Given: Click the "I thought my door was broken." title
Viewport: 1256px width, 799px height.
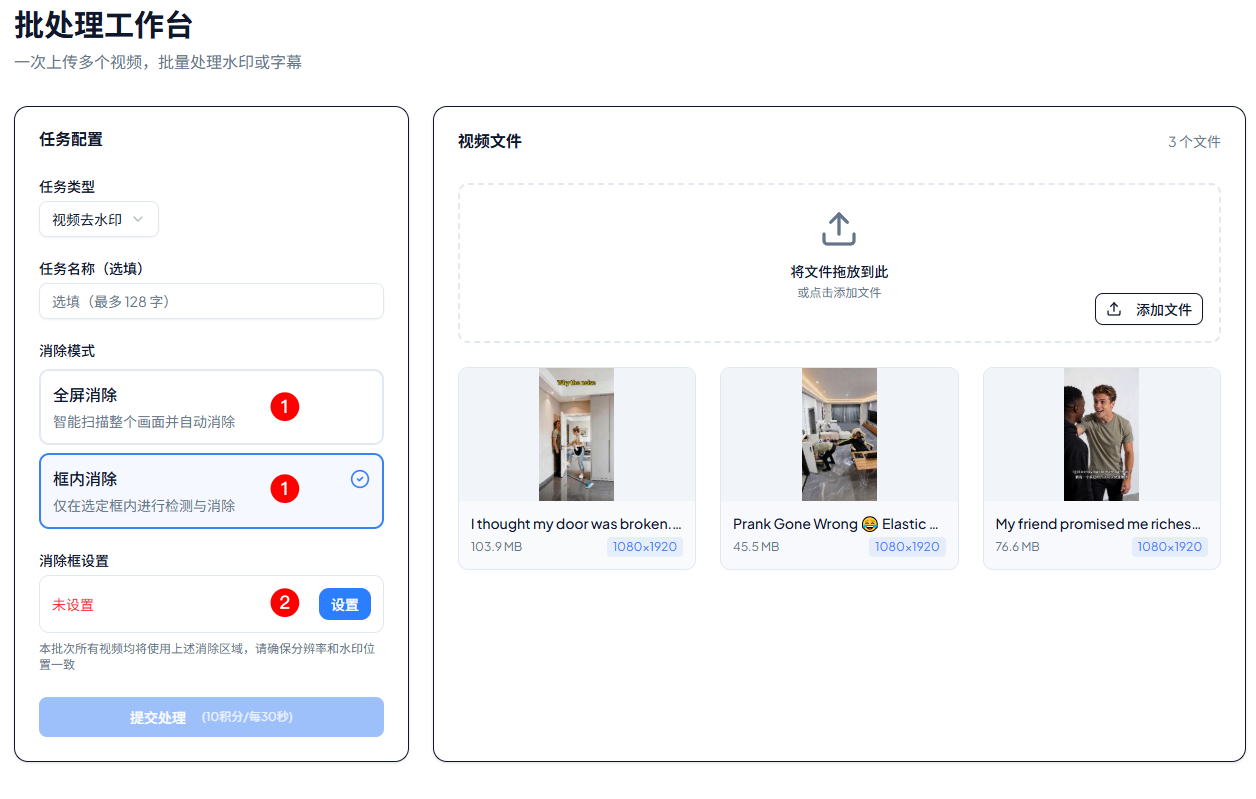Looking at the screenshot, I should coord(577,524).
